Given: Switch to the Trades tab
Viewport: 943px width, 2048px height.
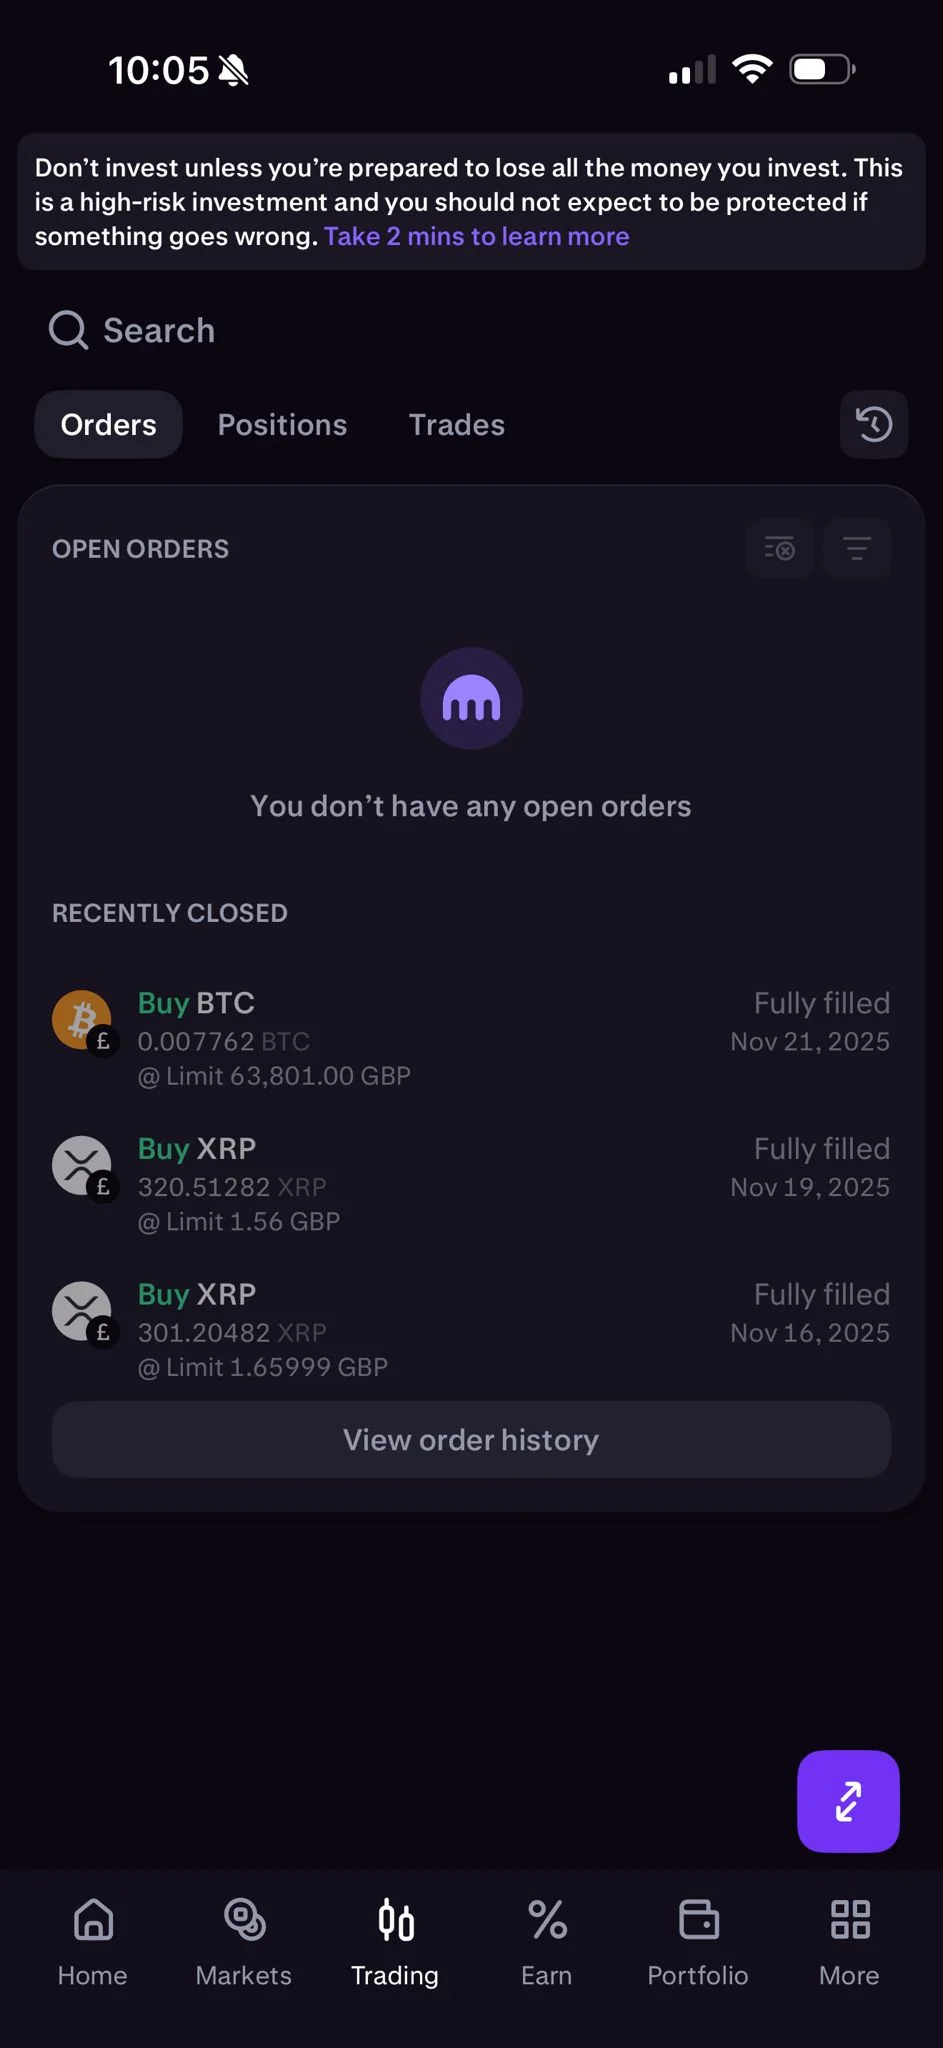Looking at the screenshot, I should pyautogui.click(x=457, y=425).
